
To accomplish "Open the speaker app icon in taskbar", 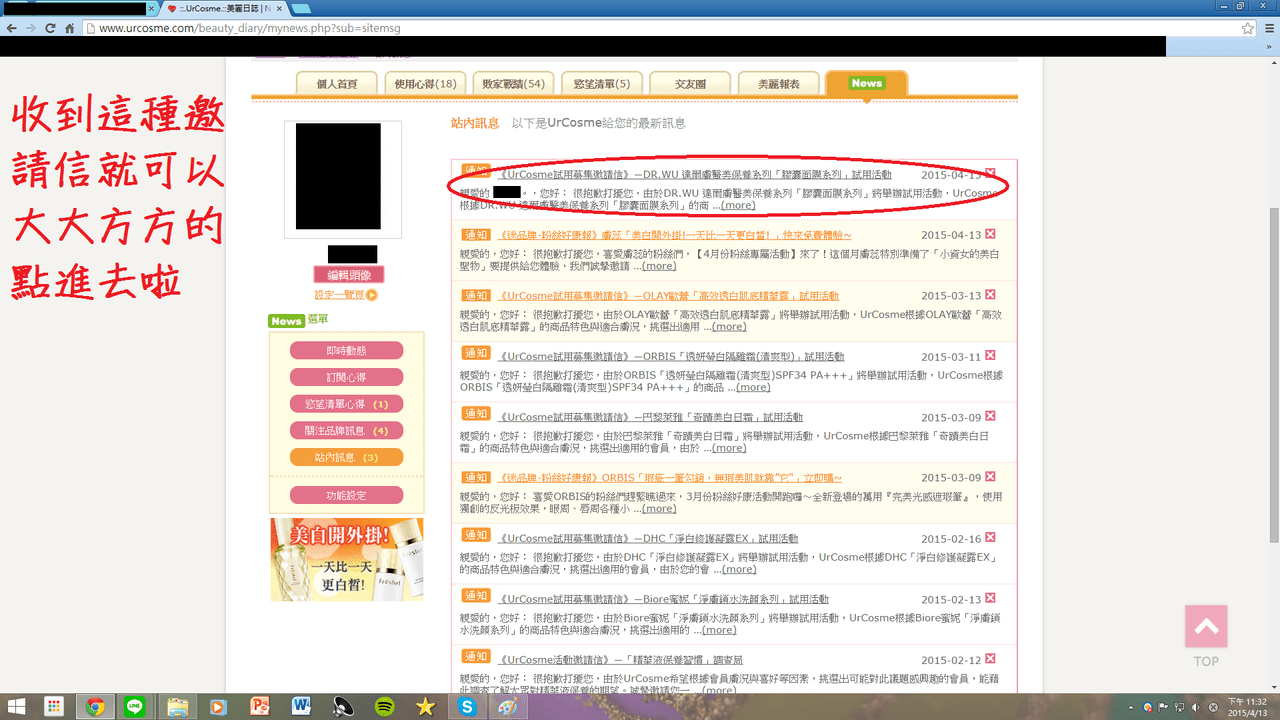I will point(343,706).
